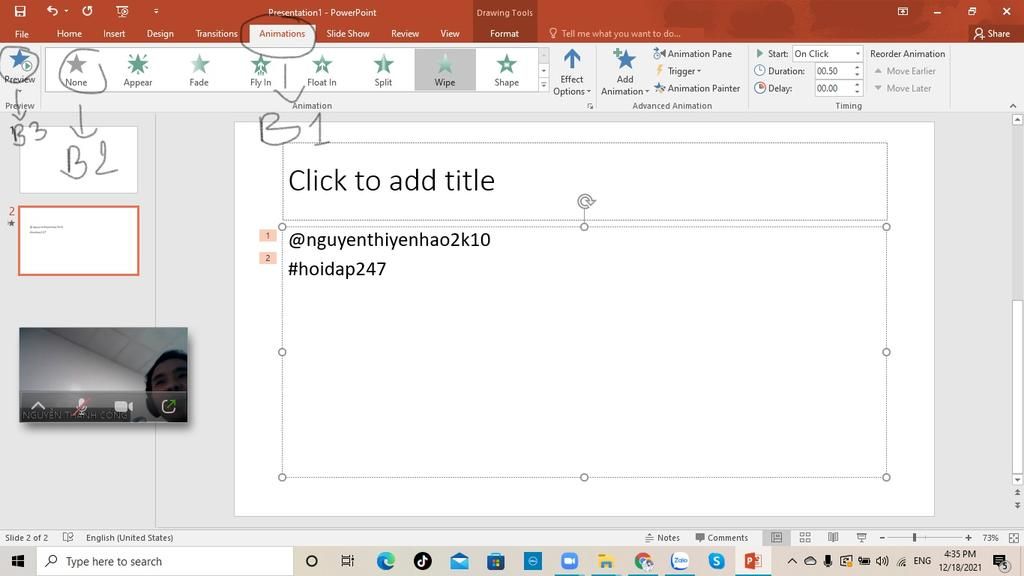Expand the animation gallery More arrow
The width and height of the screenshot is (1024, 576).
point(543,85)
